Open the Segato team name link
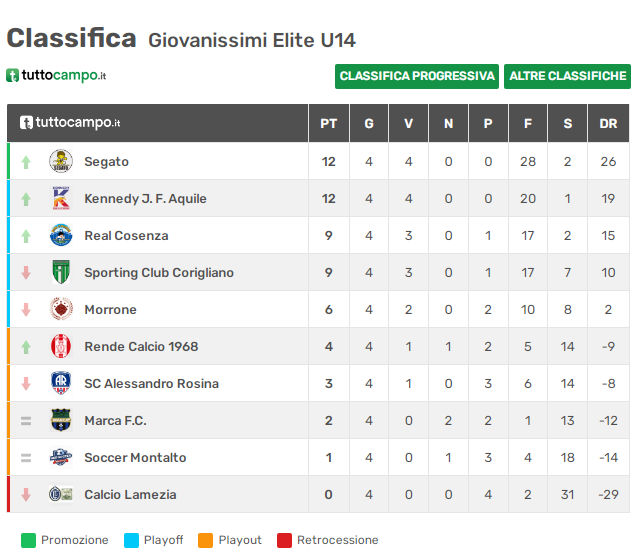This screenshot has width=636, height=549. (106, 161)
